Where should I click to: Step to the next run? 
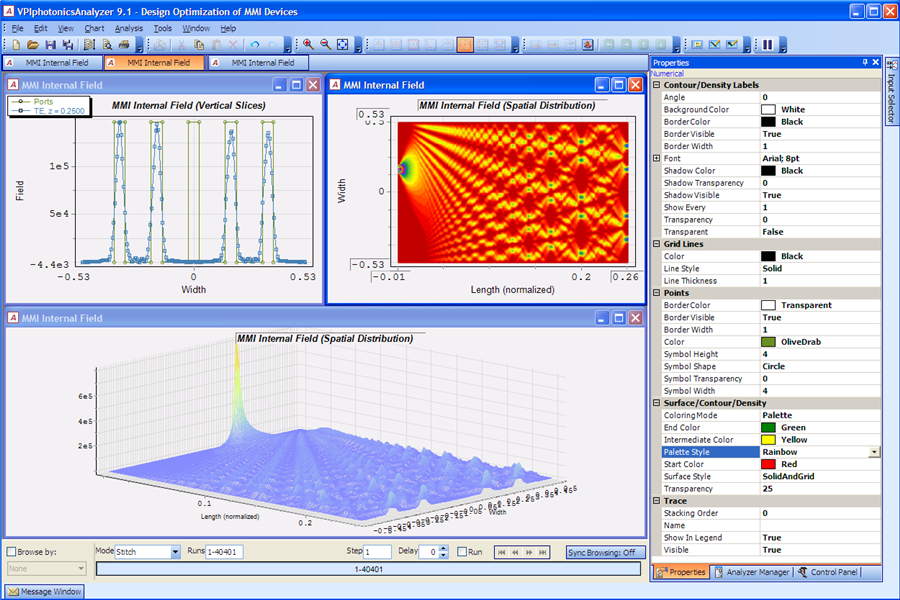pos(529,552)
